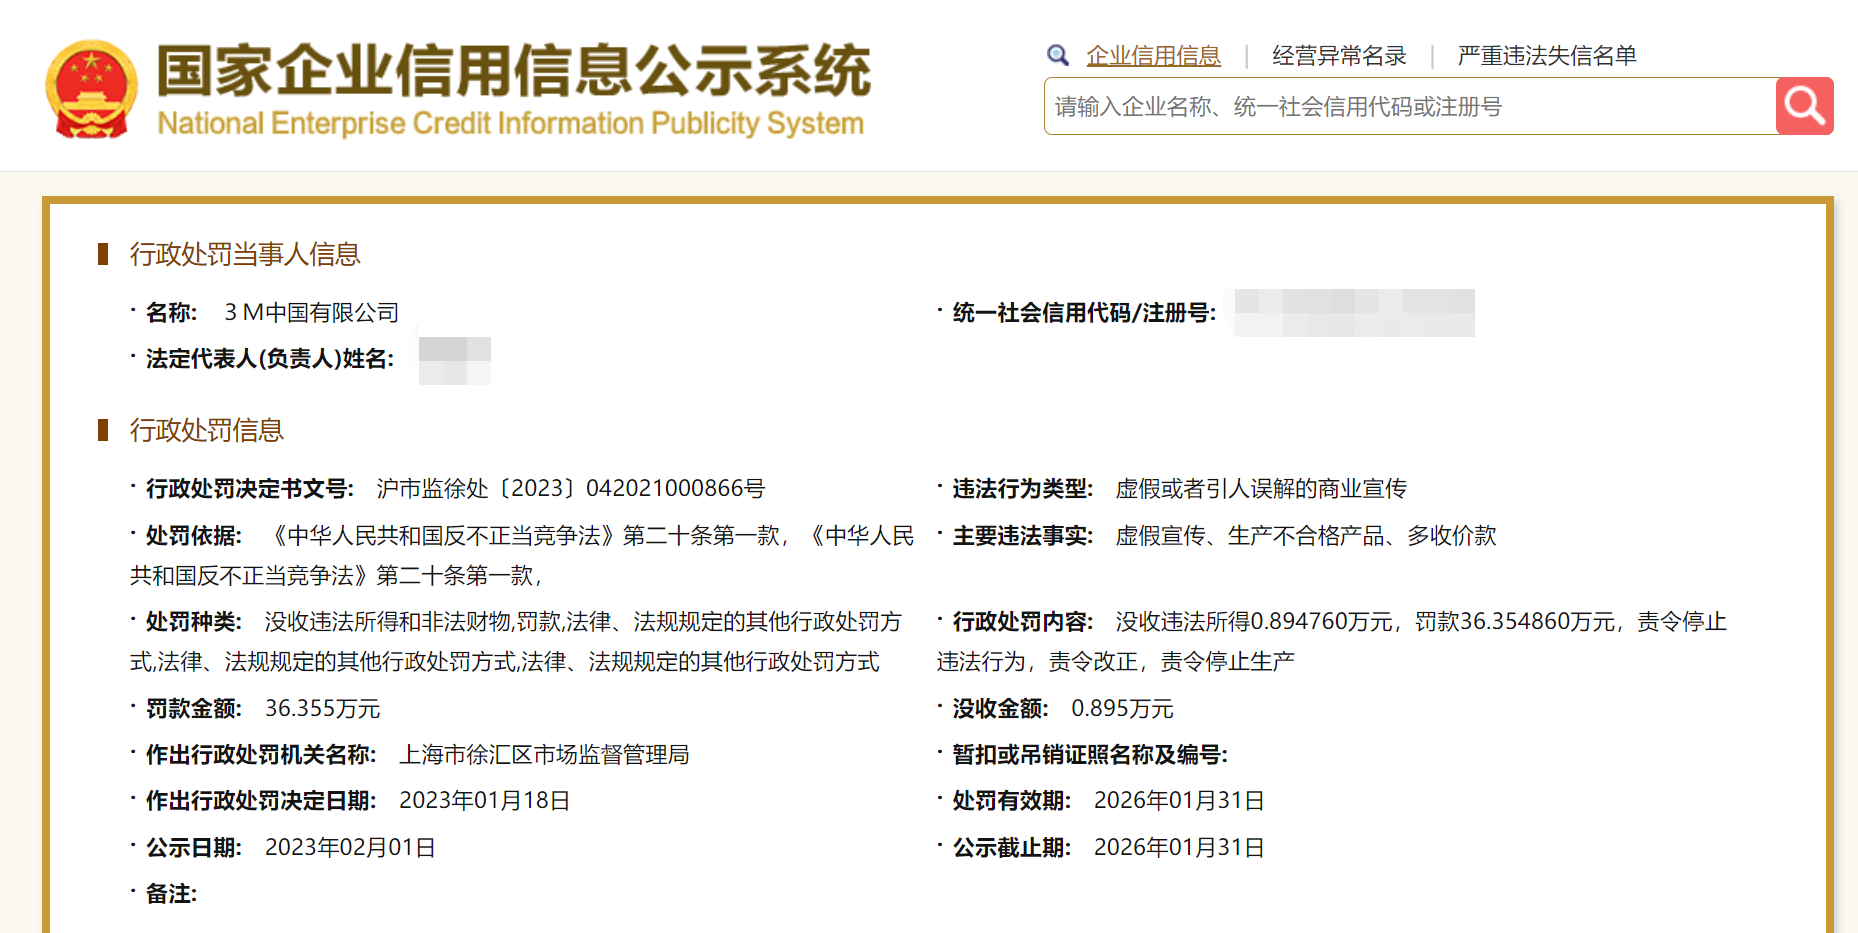Click the 行政处罚当事人信息 section heading

245,254
